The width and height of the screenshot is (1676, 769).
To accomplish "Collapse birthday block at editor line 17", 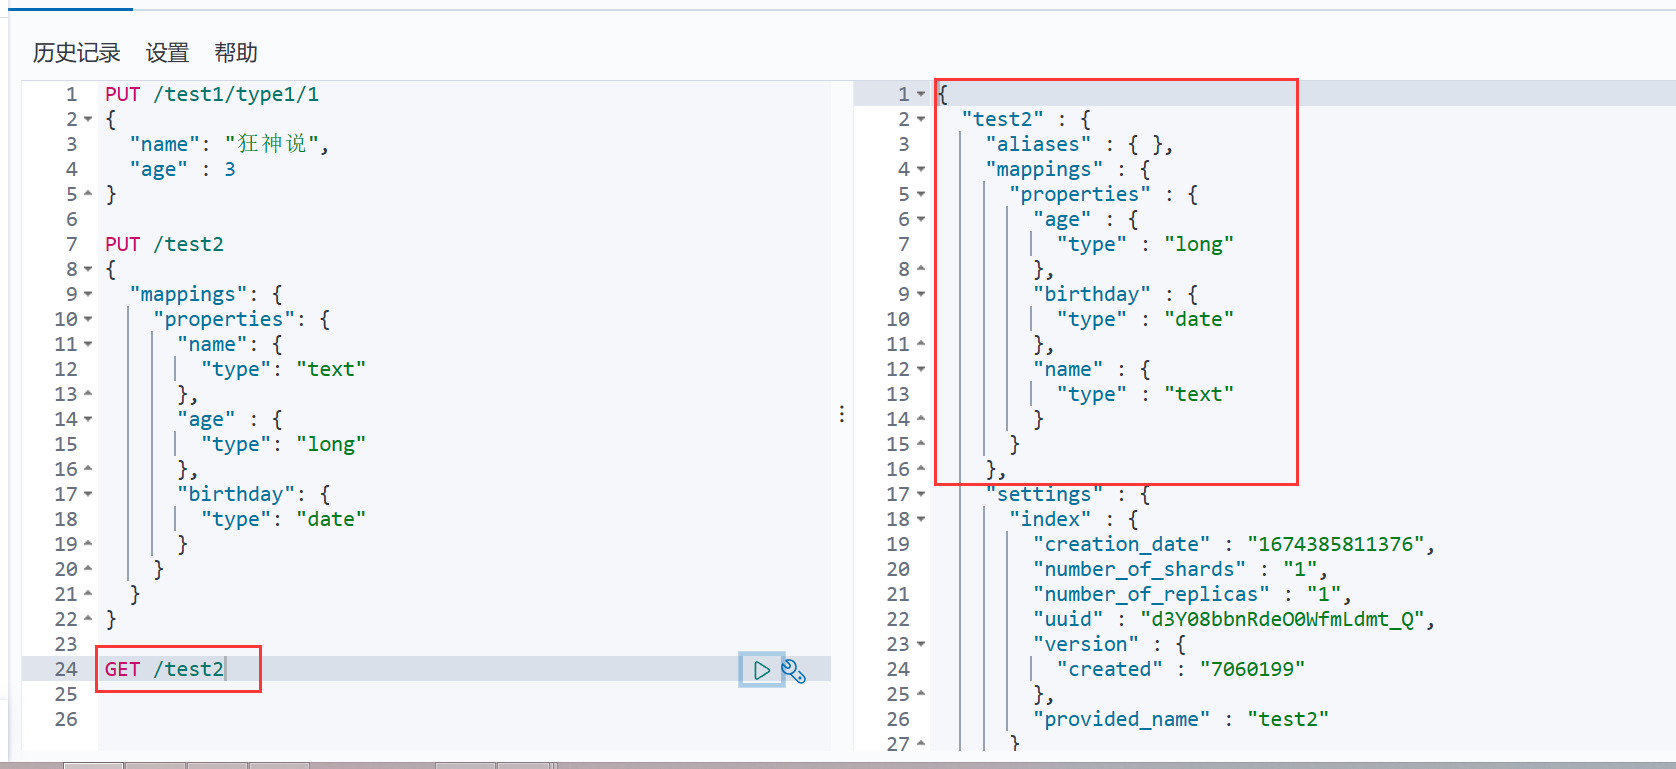I will (x=88, y=495).
